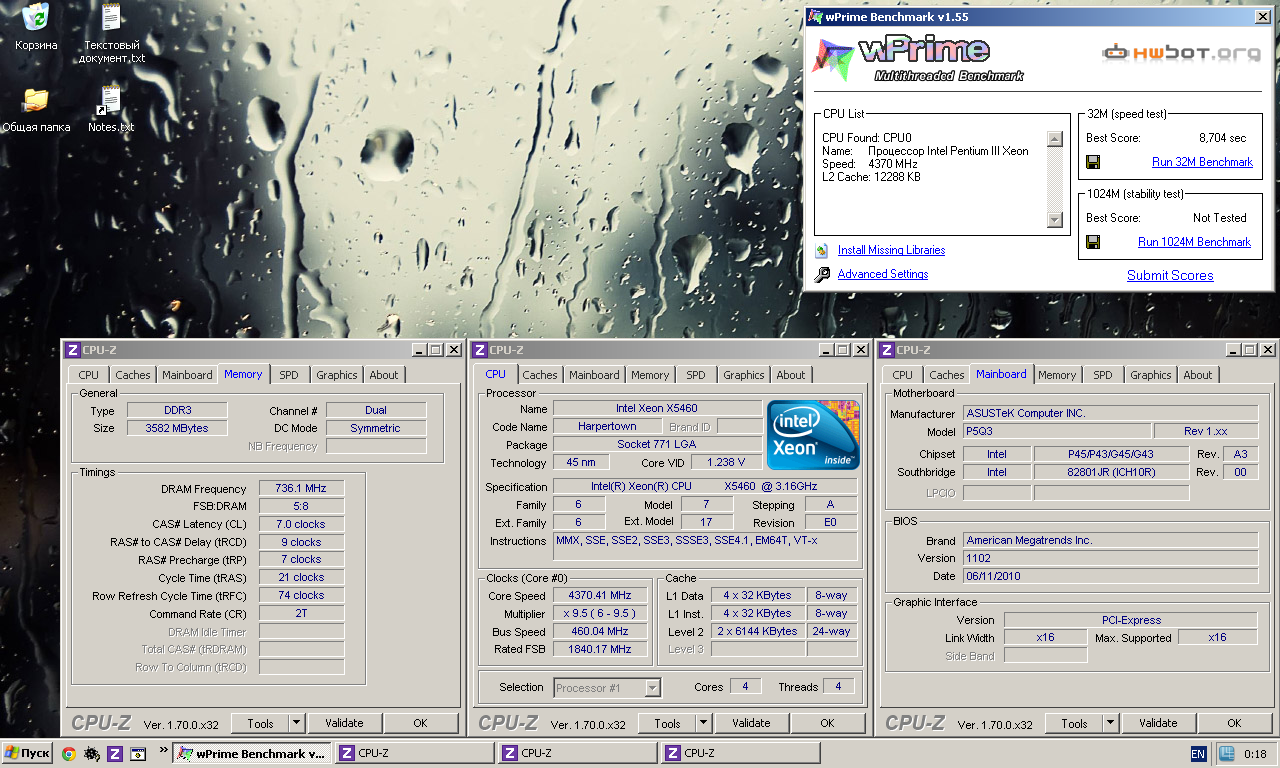Screen dimensions: 1280x768
Task: Click the Advanced Settings wrench icon
Action: (822, 274)
